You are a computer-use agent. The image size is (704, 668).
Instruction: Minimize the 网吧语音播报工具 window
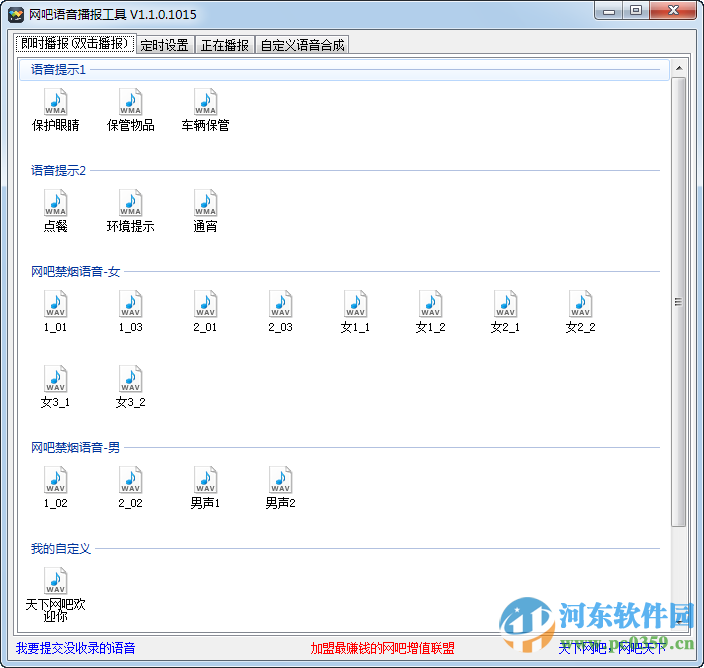tap(609, 11)
